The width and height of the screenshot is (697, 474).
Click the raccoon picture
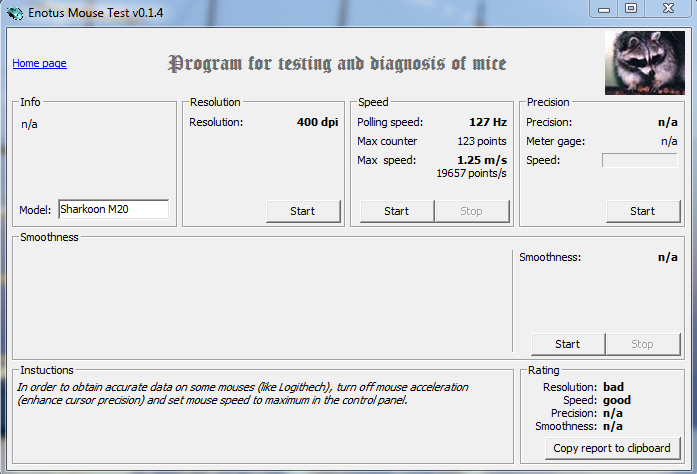coord(645,63)
